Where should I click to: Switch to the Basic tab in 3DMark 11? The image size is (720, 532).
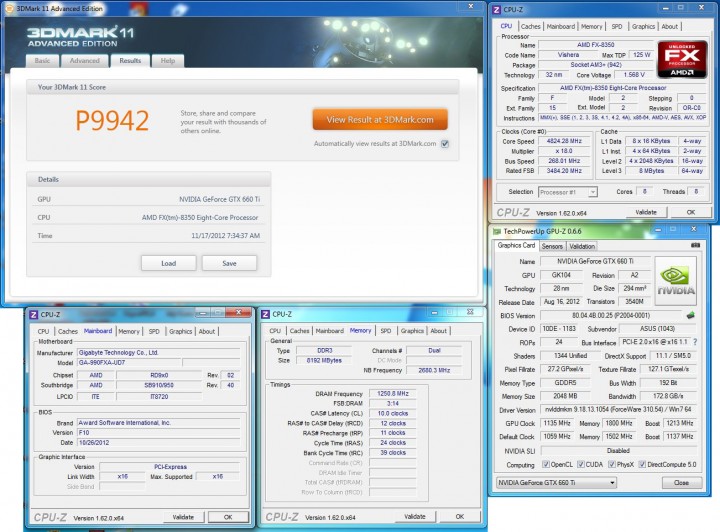pyautogui.click(x=43, y=61)
